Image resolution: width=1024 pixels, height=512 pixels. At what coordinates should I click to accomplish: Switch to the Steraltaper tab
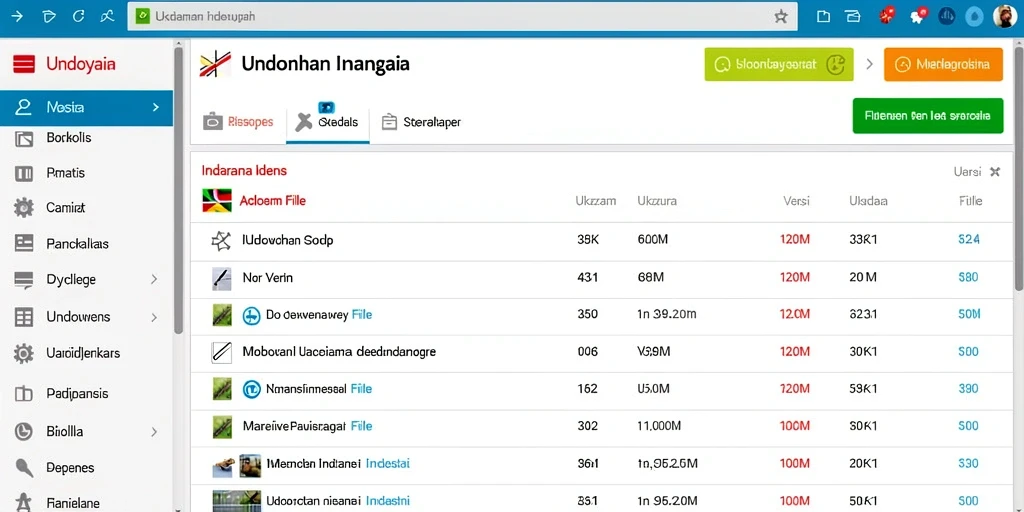(421, 122)
